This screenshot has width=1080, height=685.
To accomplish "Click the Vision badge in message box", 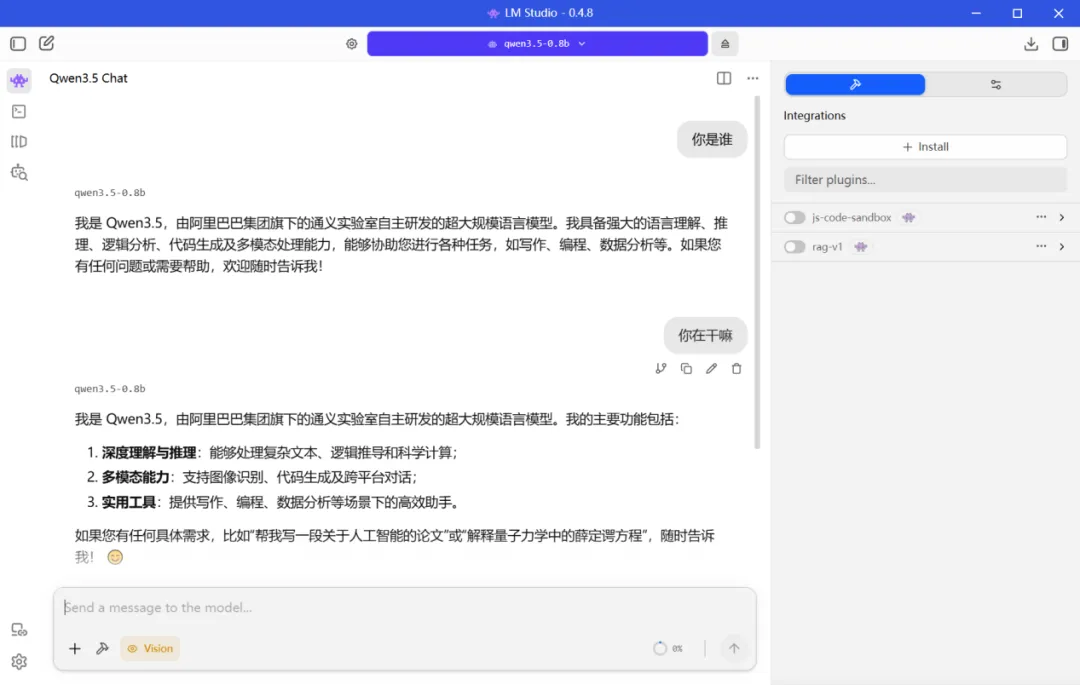I will (x=150, y=649).
